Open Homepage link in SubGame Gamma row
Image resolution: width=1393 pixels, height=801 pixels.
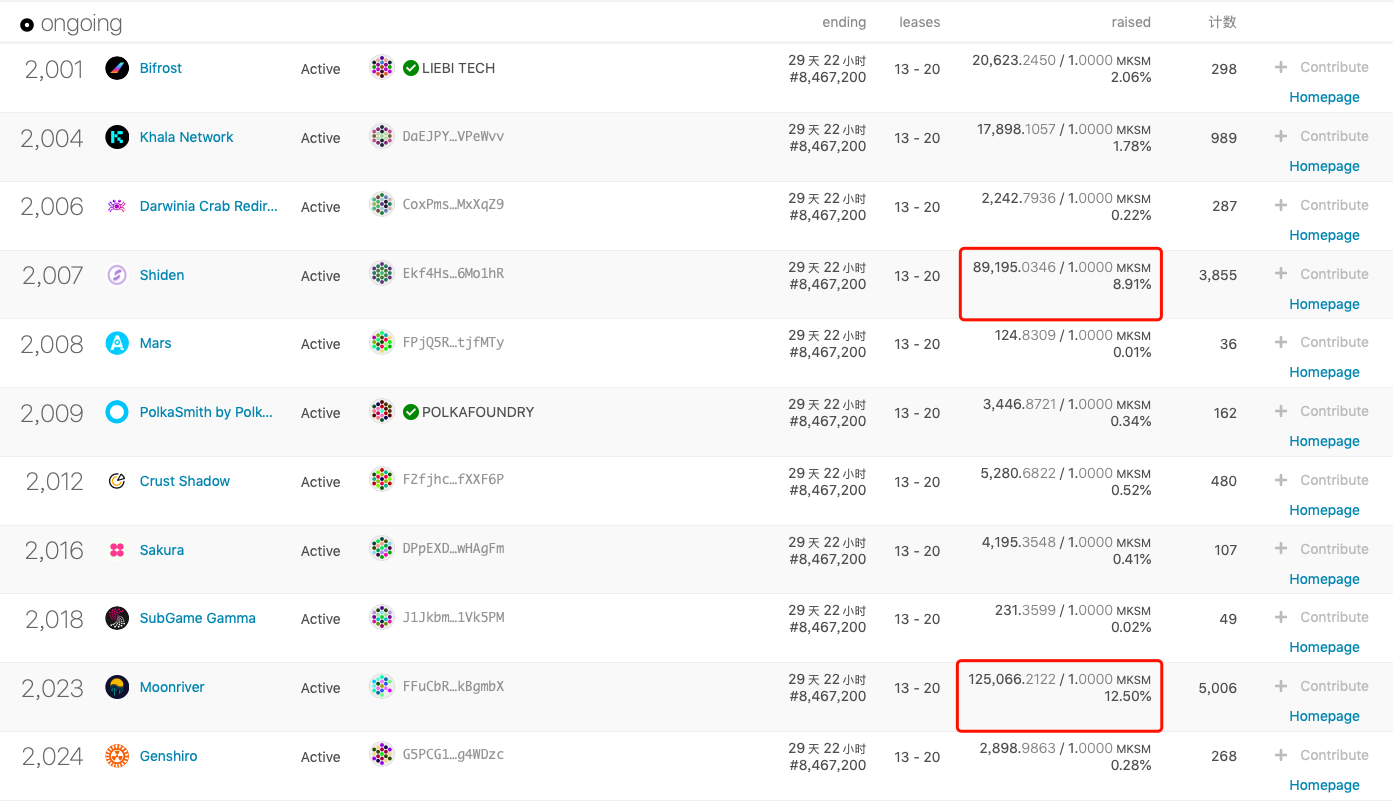(x=1324, y=647)
